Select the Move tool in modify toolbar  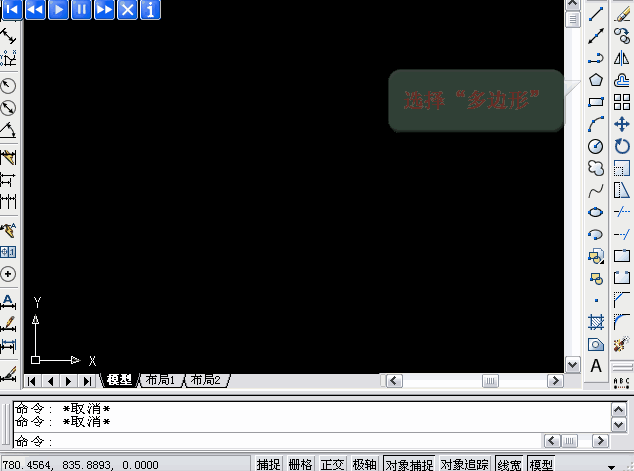[x=621, y=124]
